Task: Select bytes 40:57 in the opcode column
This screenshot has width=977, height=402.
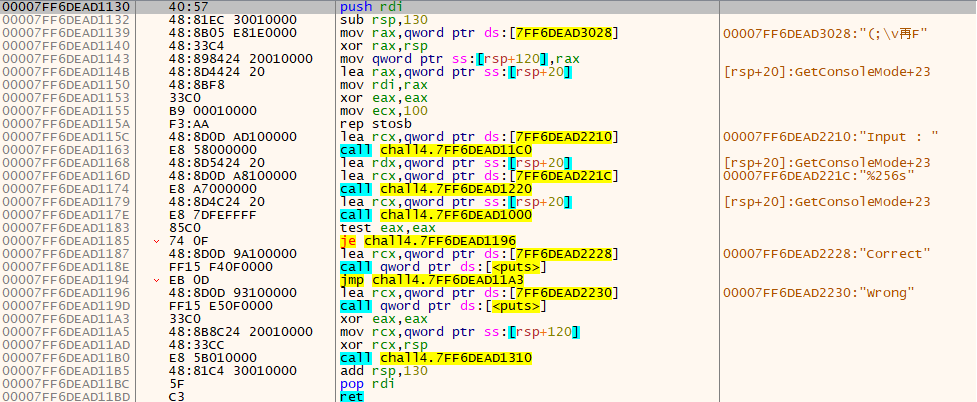Action: tap(187, 7)
